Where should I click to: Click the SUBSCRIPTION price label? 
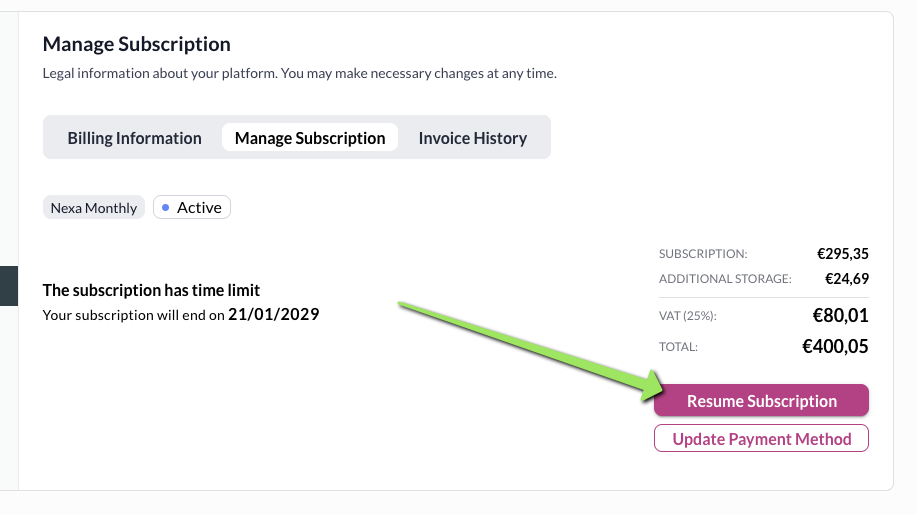tap(703, 254)
